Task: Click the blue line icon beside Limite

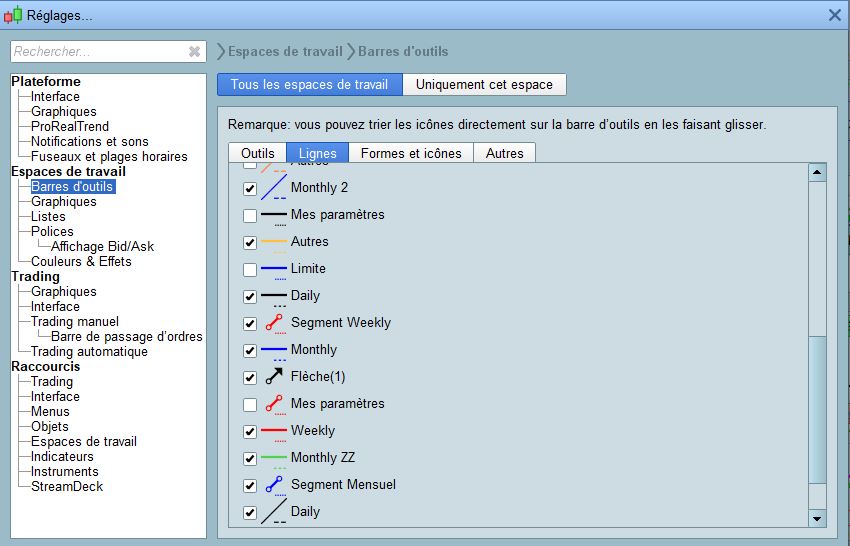Action: [x=273, y=269]
